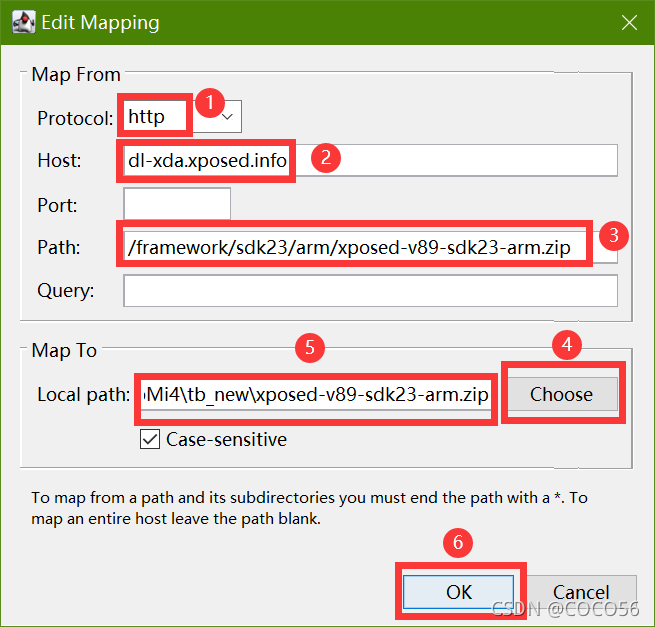Click the 'Port:' label text
Screen dimensions: 655x627
pos(57,205)
